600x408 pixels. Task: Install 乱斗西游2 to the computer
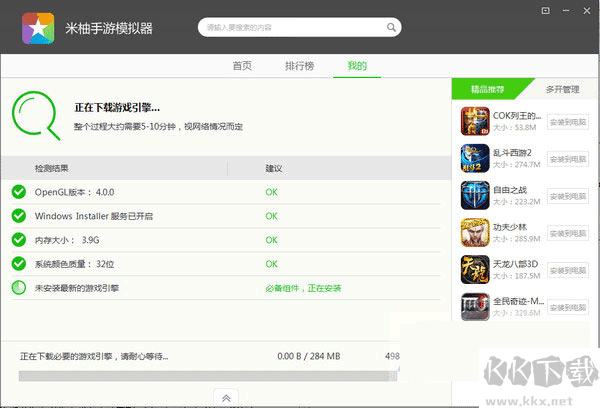pos(568,159)
